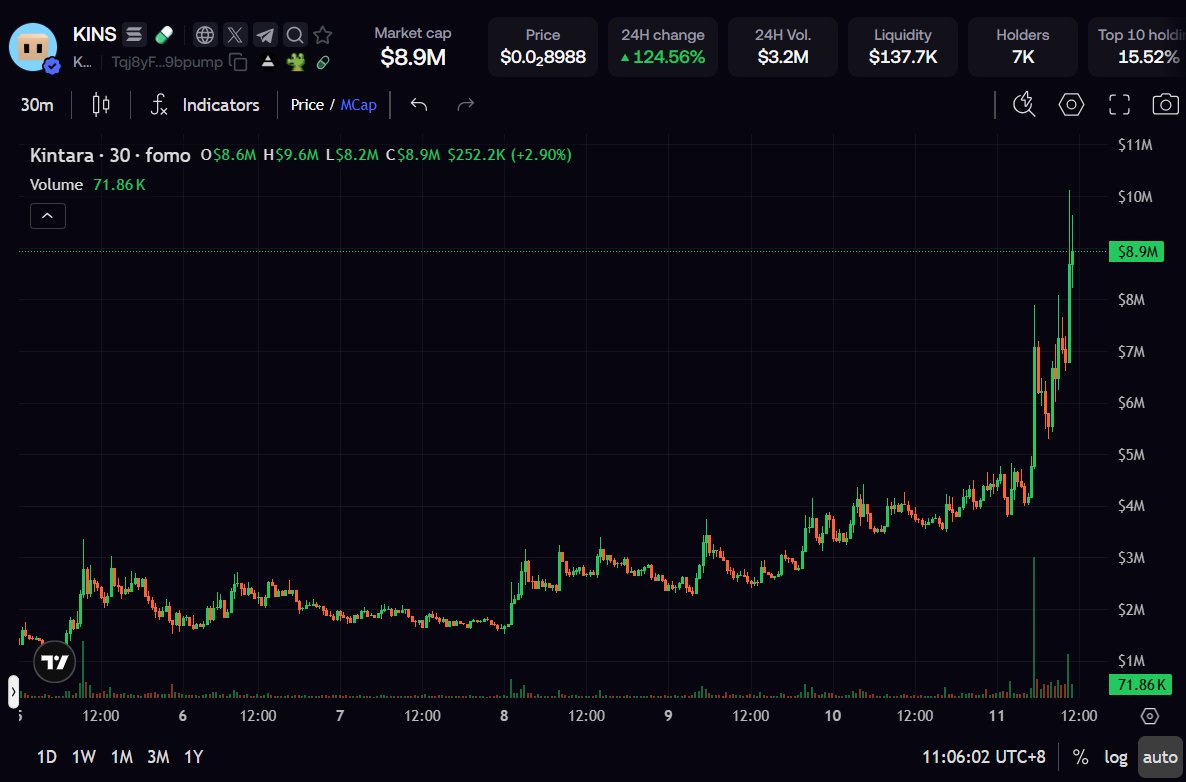Image resolution: width=1186 pixels, height=782 pixels.
Task: Open the Telegram paper-plane icon
Action: (265, 35)
